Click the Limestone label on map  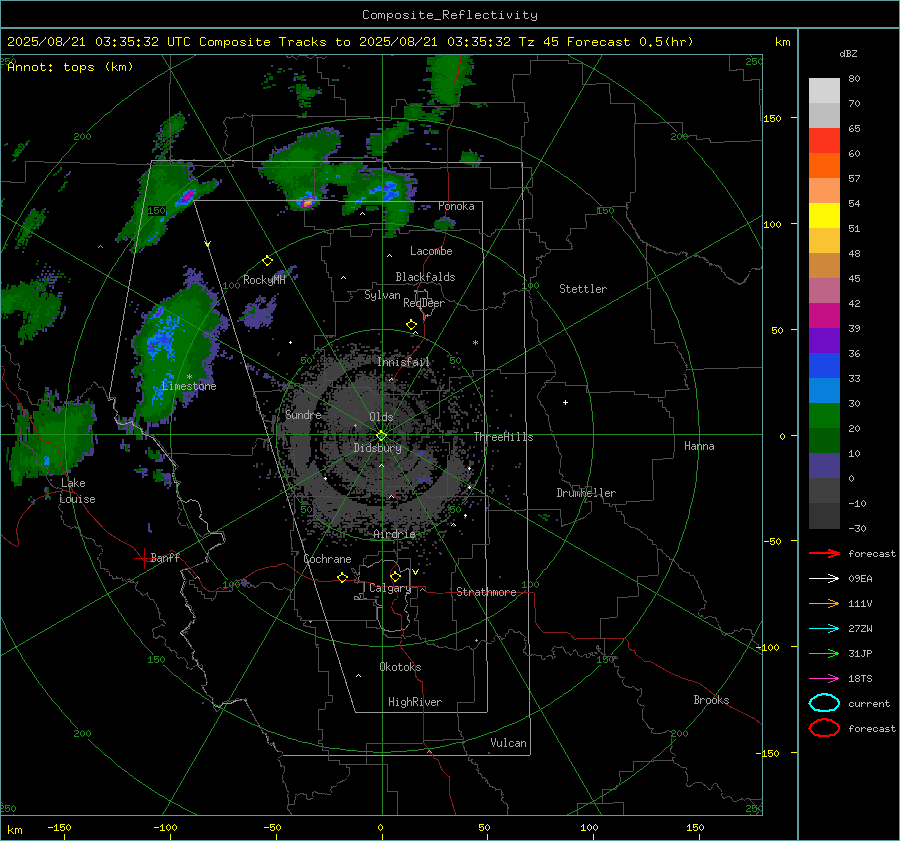coord(189,386)
